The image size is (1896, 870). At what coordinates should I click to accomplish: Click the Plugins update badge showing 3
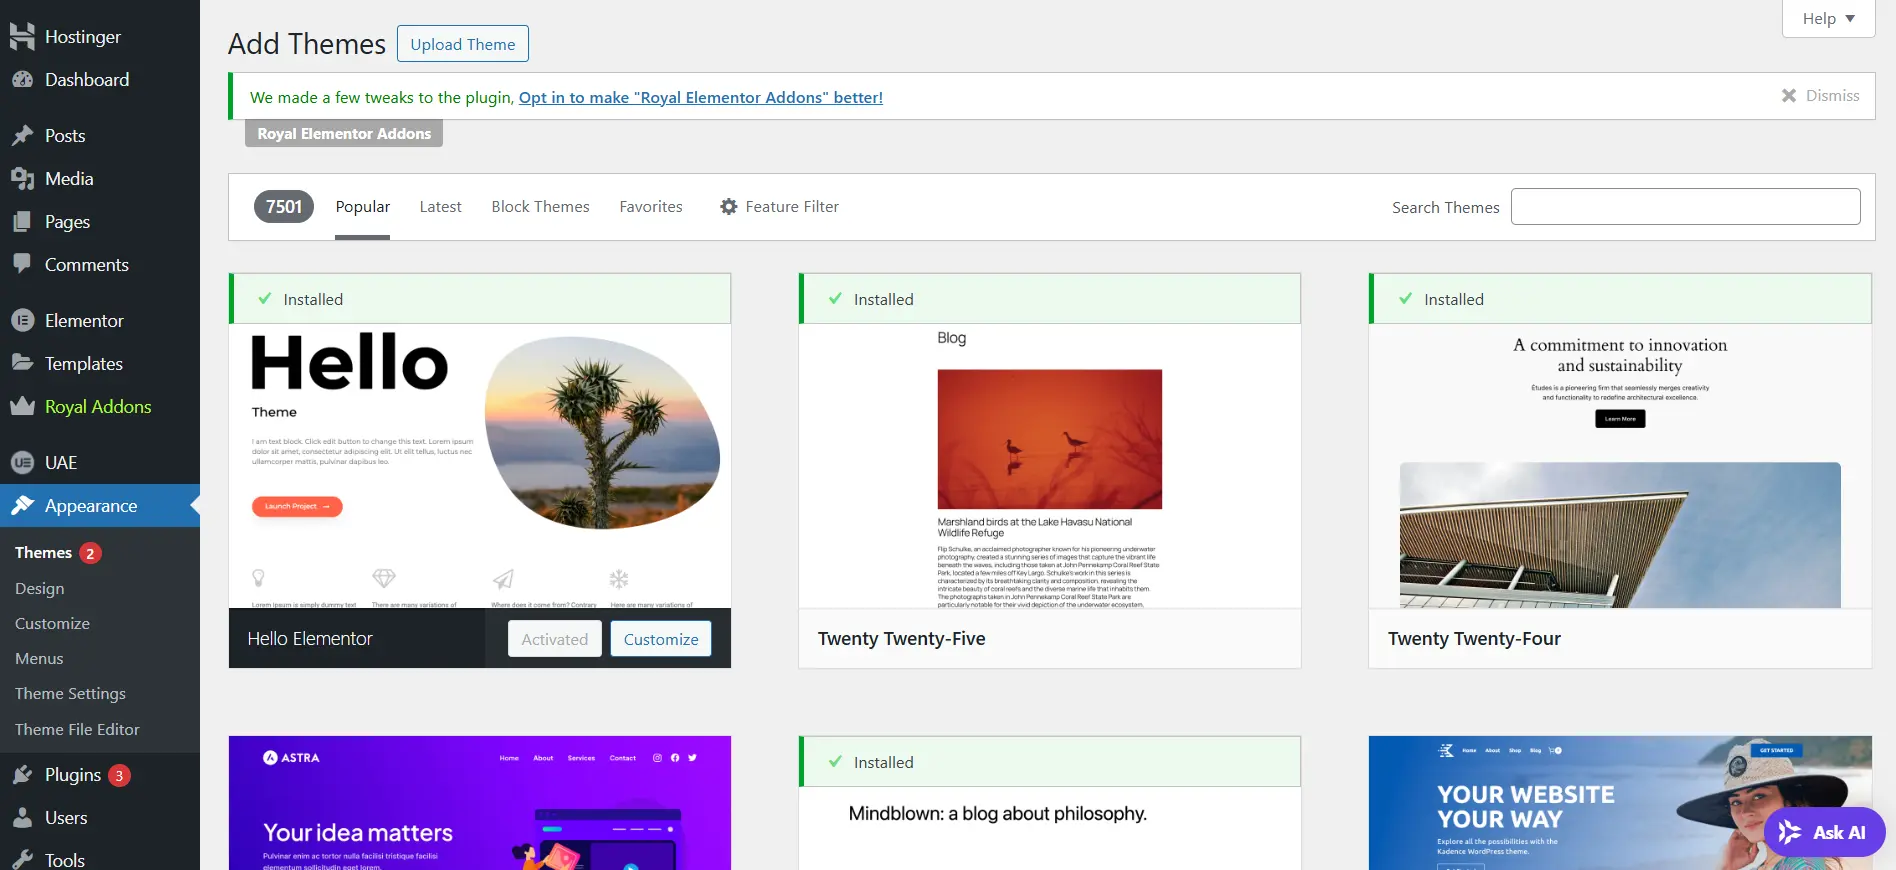(119, 775)
